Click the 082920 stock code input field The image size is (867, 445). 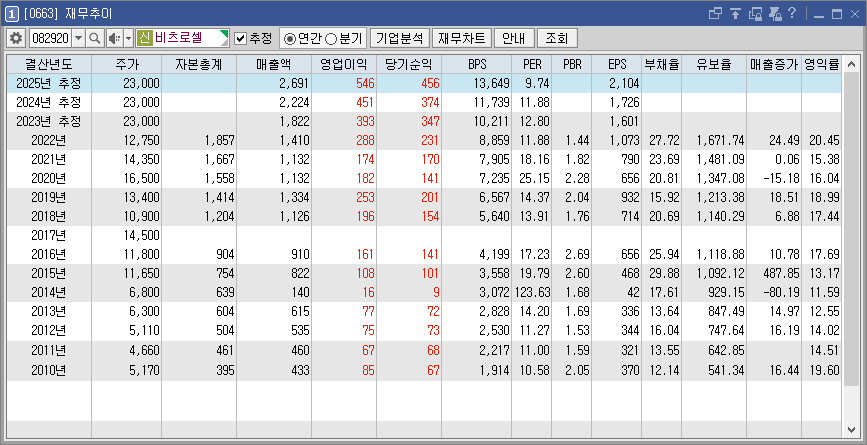pyautogui.click(x=50, y=38)
